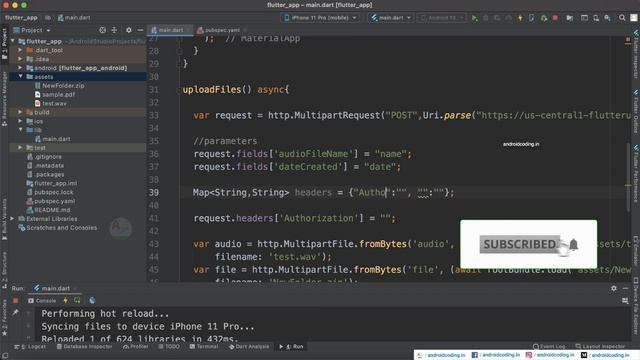Expand the test folder
The height and width of the screenshot is (360, 640).
20,147
